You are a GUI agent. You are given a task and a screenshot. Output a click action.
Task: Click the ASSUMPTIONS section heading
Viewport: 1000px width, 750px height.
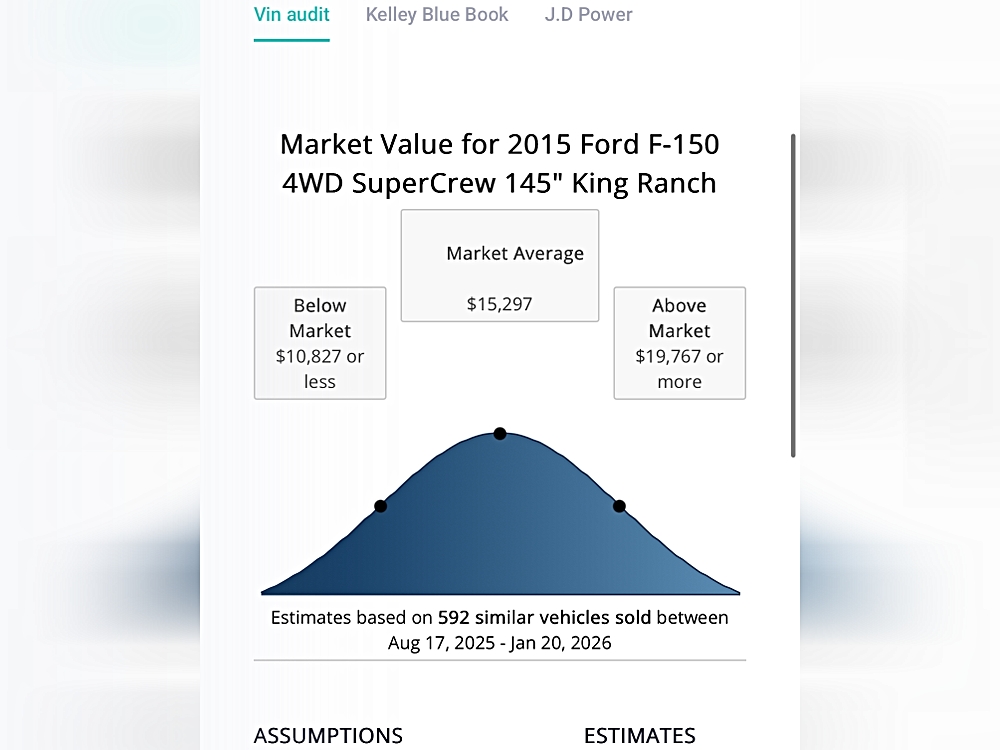pos(328,736)
